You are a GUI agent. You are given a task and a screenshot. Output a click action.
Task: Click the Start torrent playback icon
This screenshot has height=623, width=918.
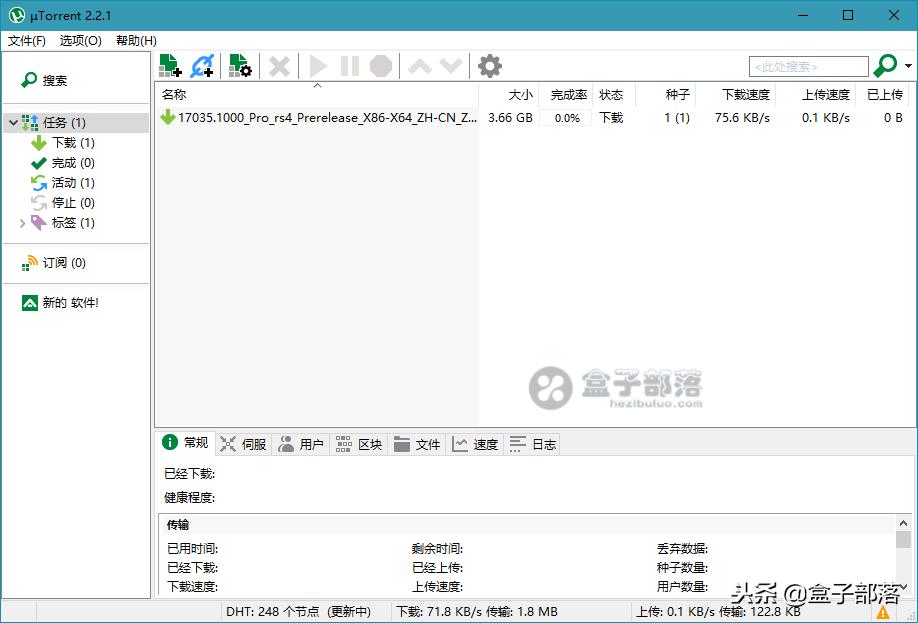coord(317,65)
